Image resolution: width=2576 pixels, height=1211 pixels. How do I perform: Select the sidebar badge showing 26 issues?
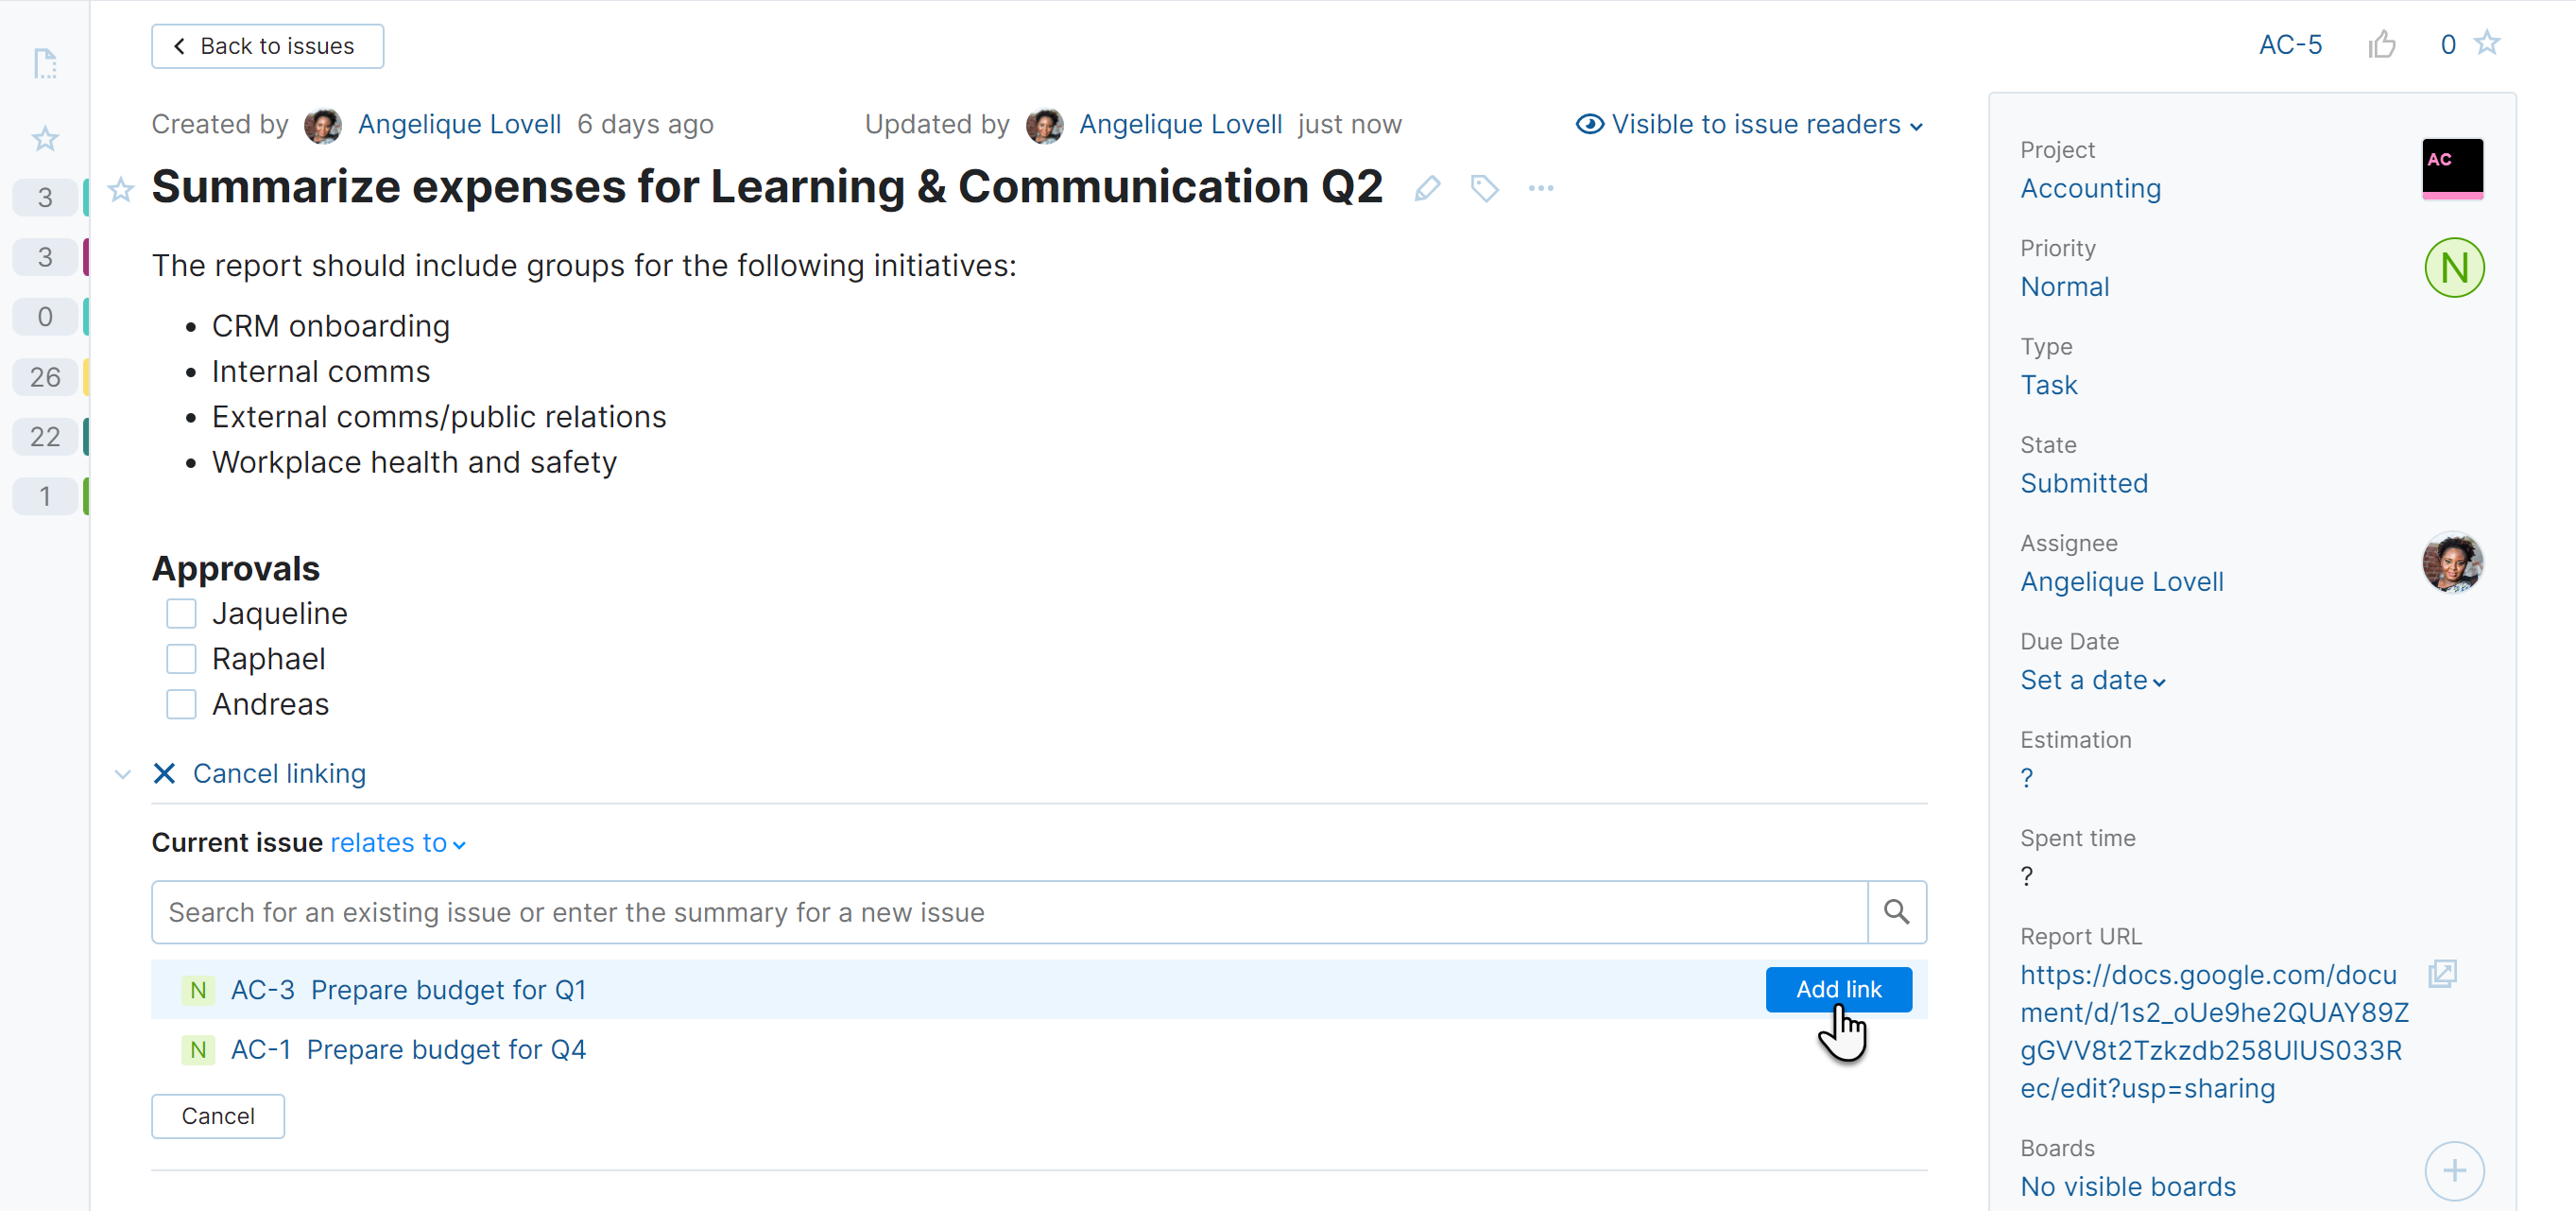point(45,377)
